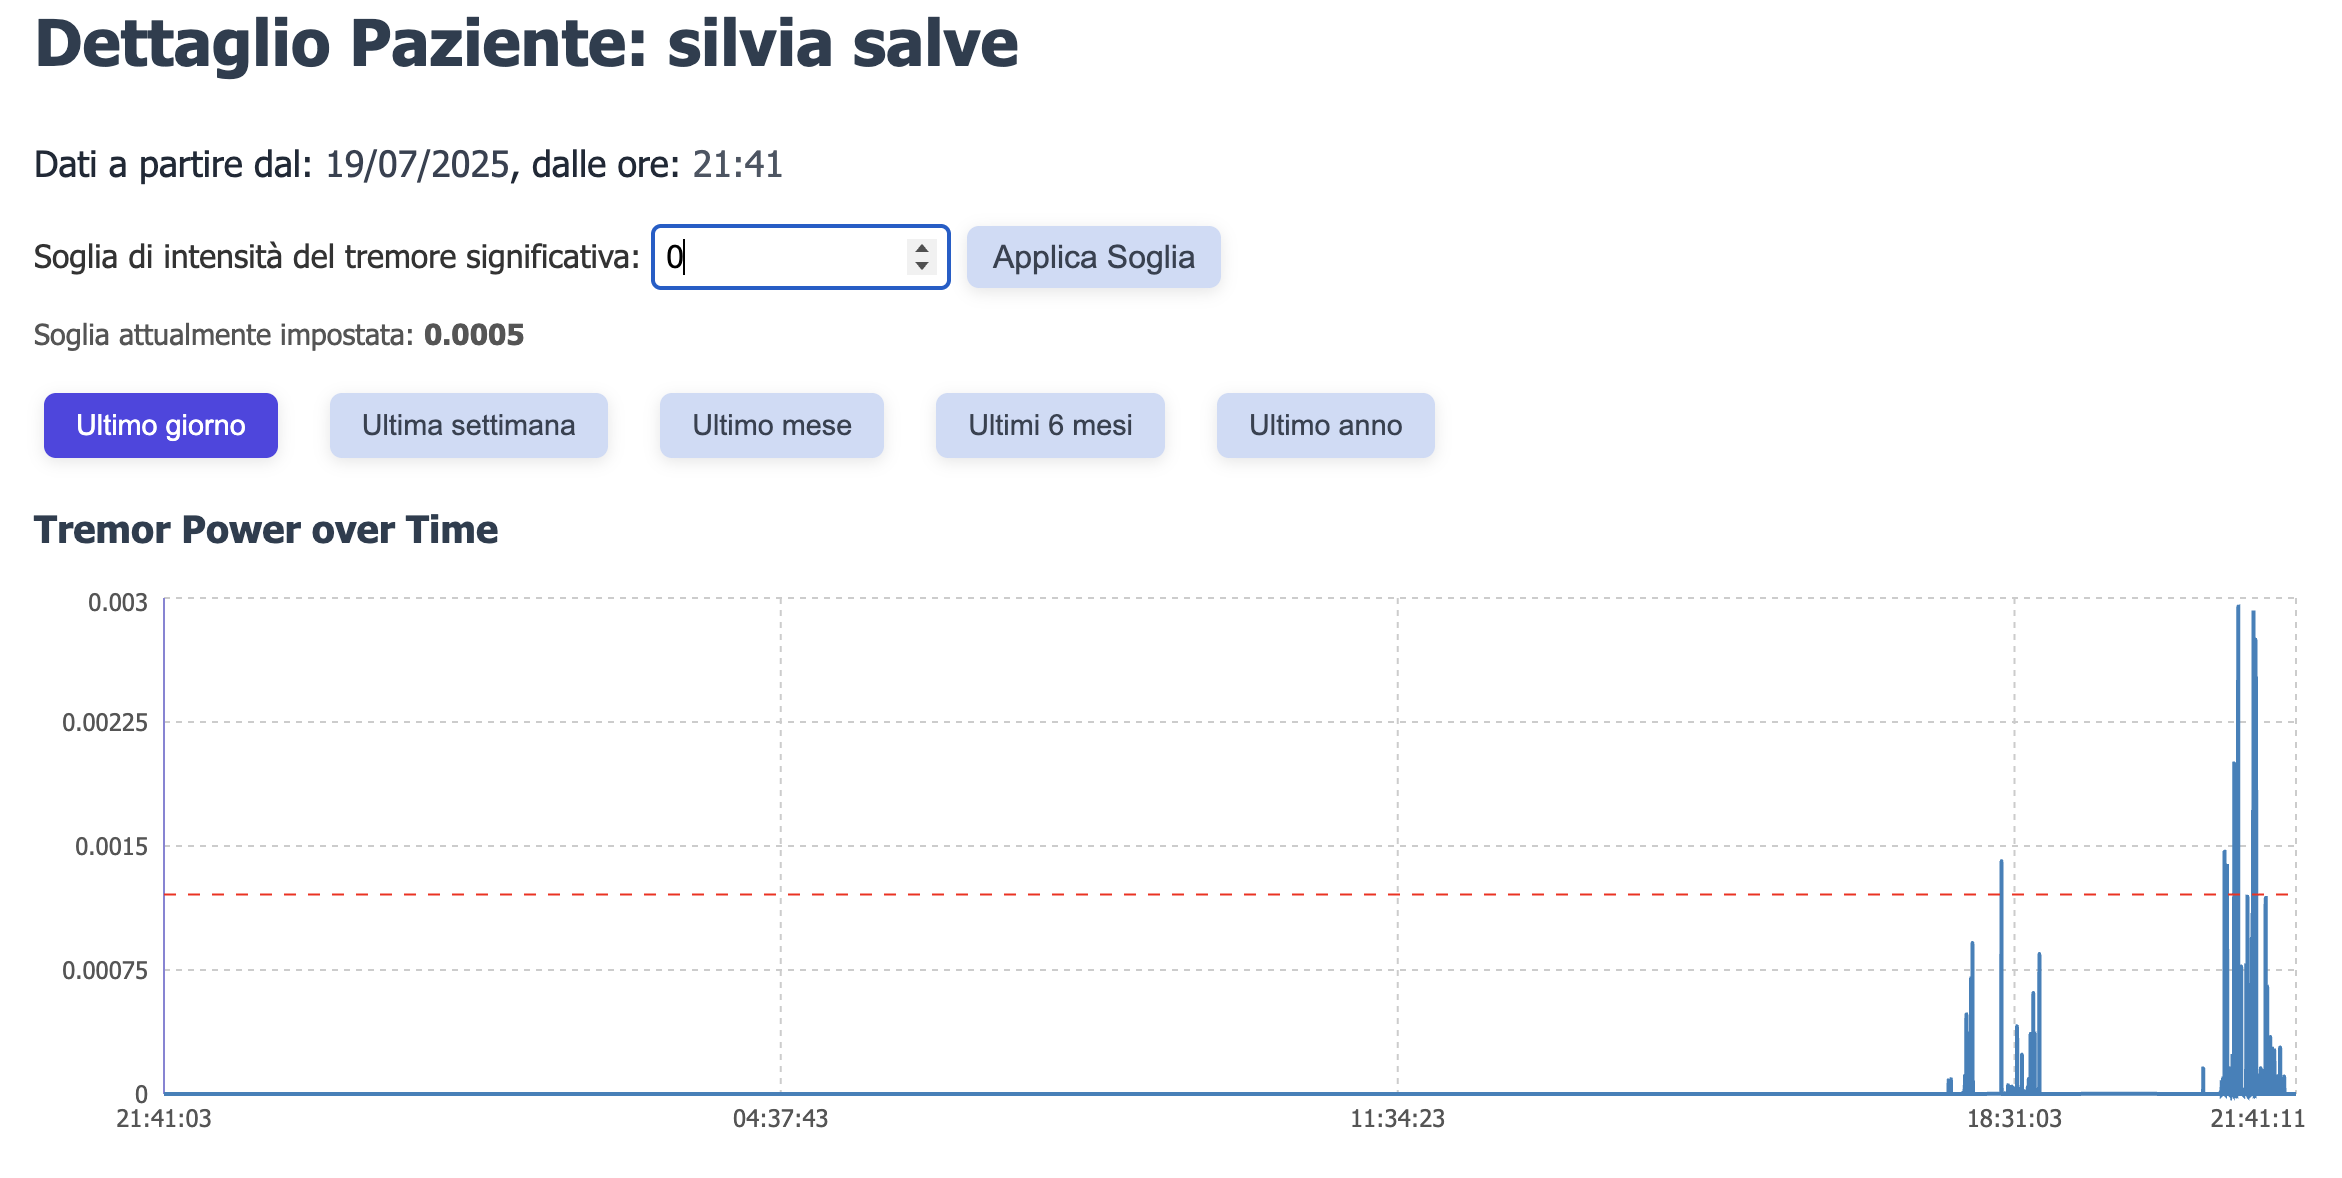Click the 0.0015 y-axis label
Image resolution: width=2342 pixels, height=1178 pixels.
pyautogui.click(x=111, y=846)
